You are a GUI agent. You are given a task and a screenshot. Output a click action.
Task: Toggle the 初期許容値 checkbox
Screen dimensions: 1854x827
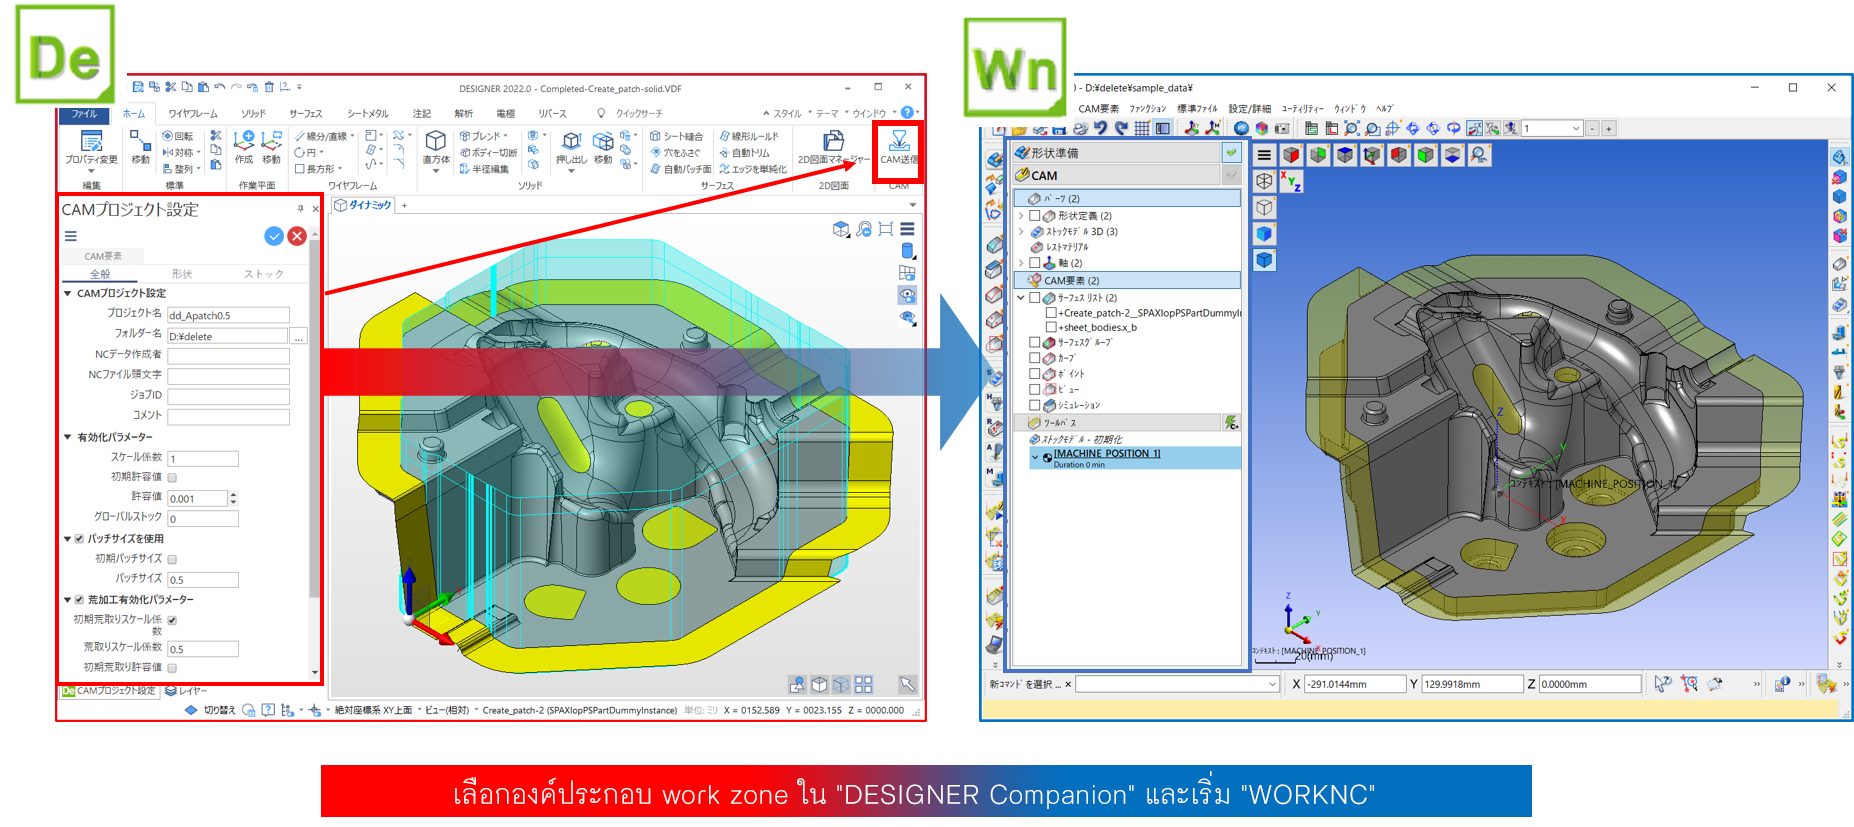pyautogui.click(x=172, y=478)
